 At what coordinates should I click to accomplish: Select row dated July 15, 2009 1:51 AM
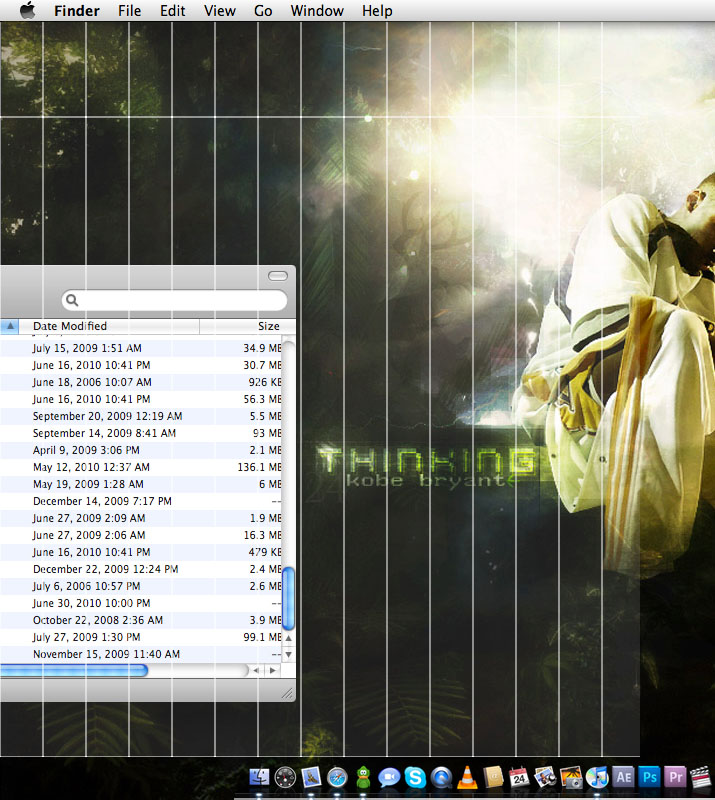pos(141,348)
